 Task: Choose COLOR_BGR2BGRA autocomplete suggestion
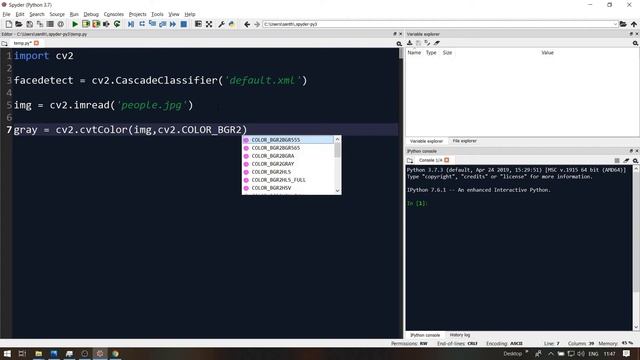point(288,156)
